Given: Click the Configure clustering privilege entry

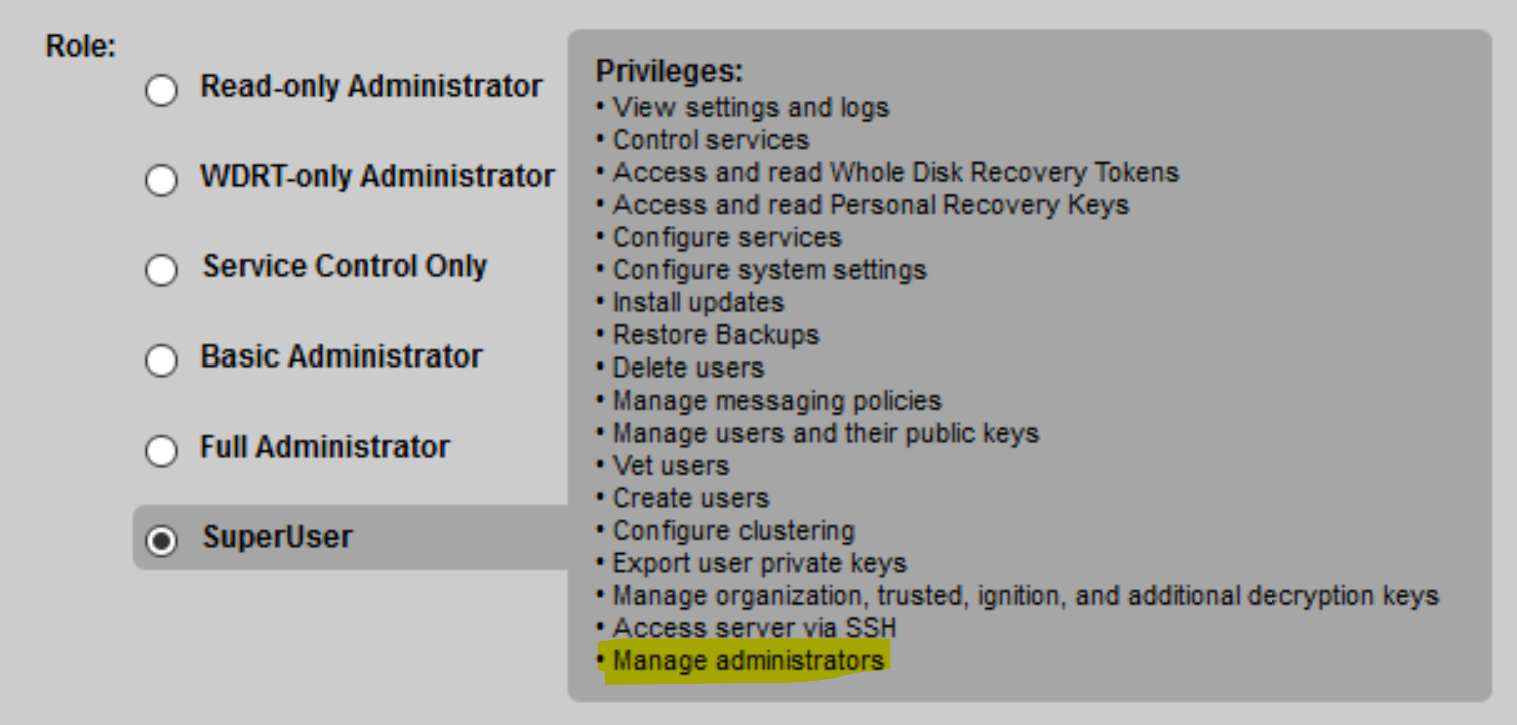Looking at the screenshot, I should [733, 530].
